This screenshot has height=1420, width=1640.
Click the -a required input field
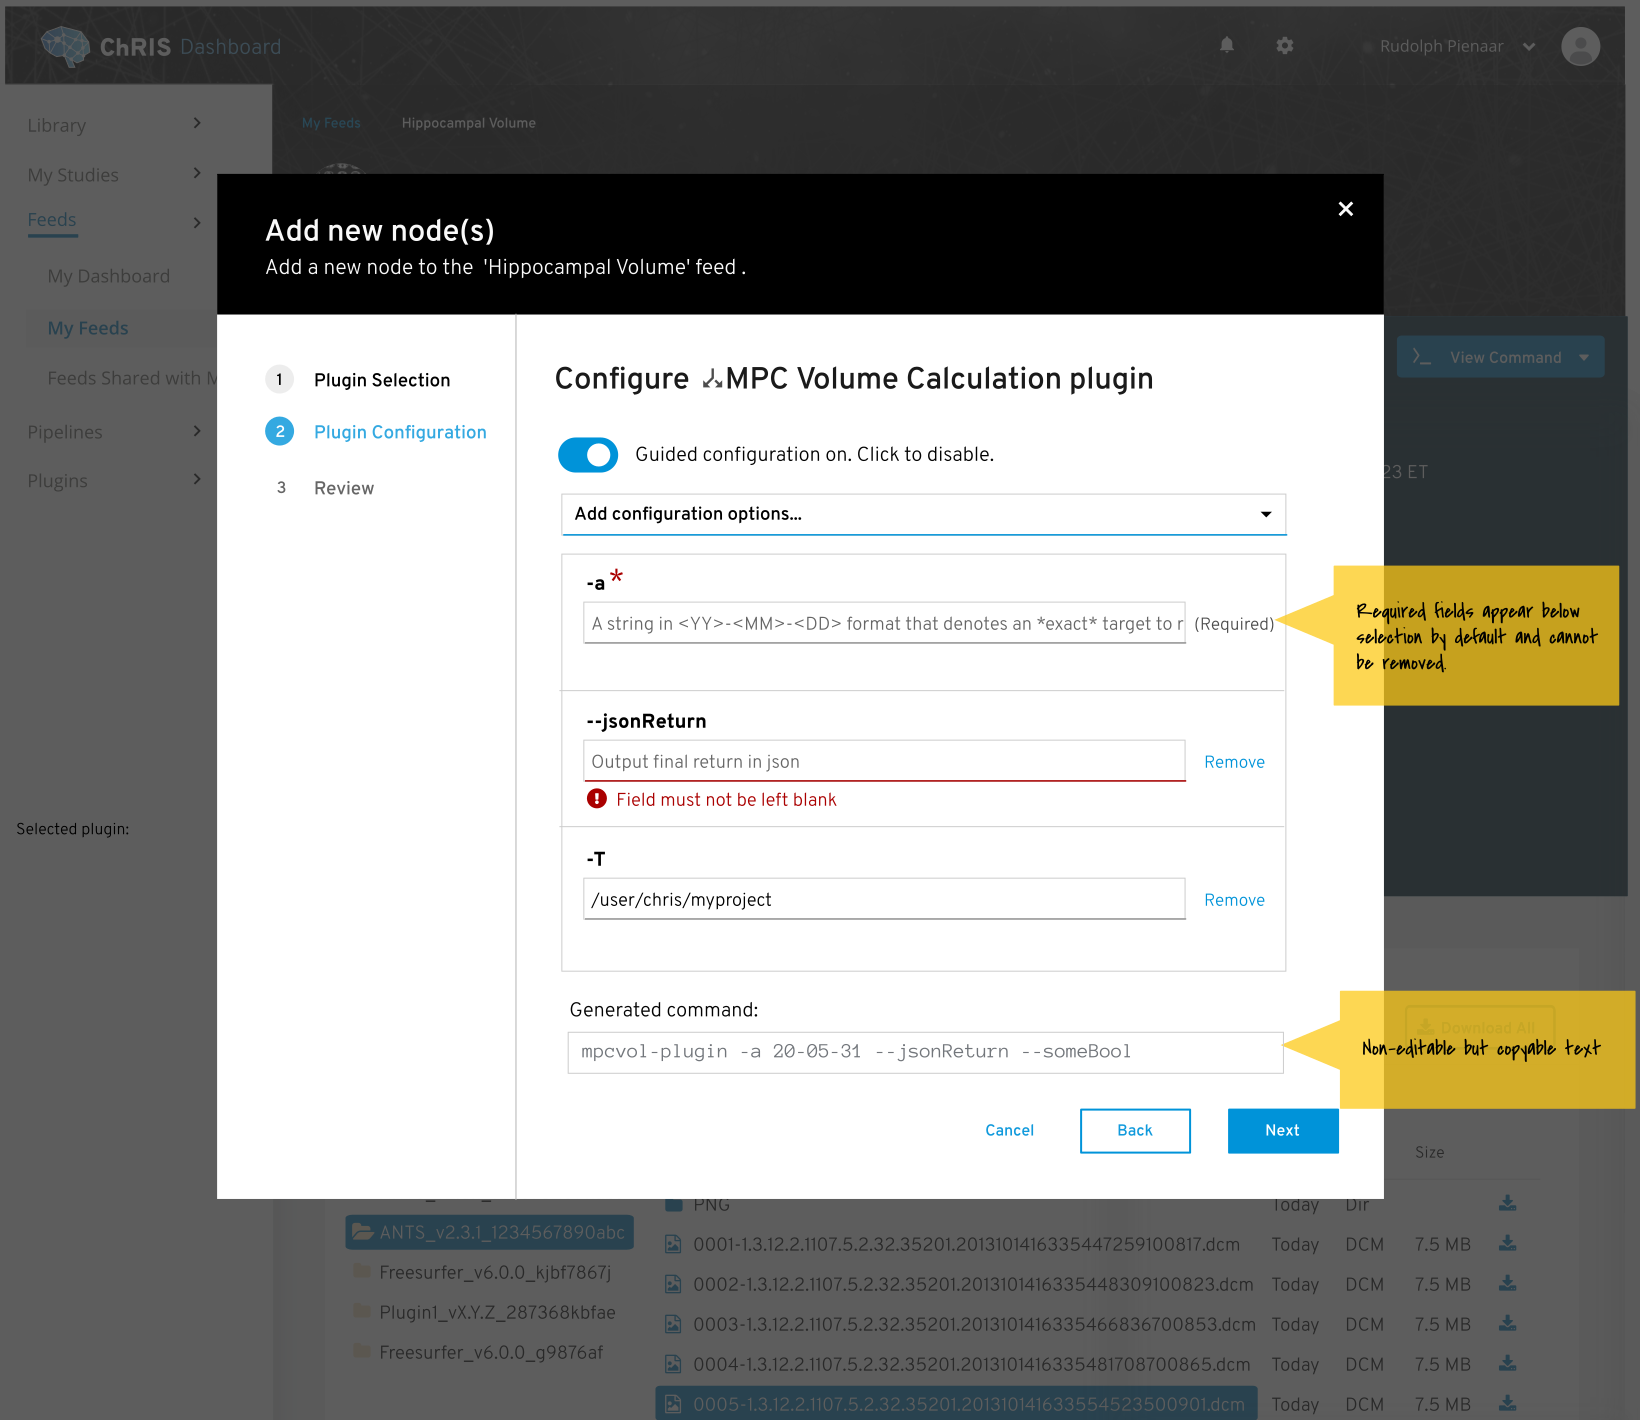884,623
